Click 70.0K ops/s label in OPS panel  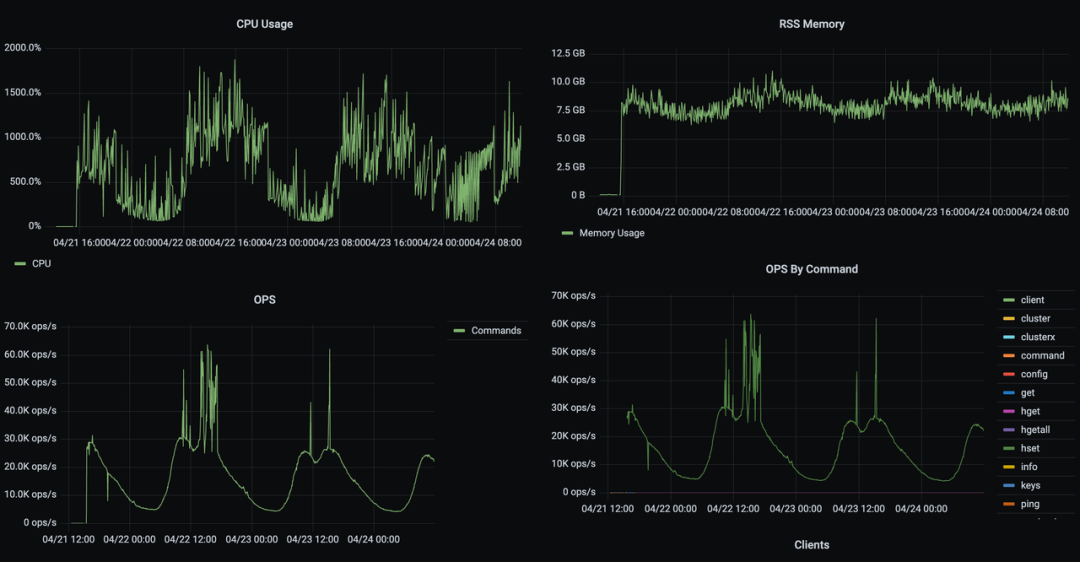(30, 326)
